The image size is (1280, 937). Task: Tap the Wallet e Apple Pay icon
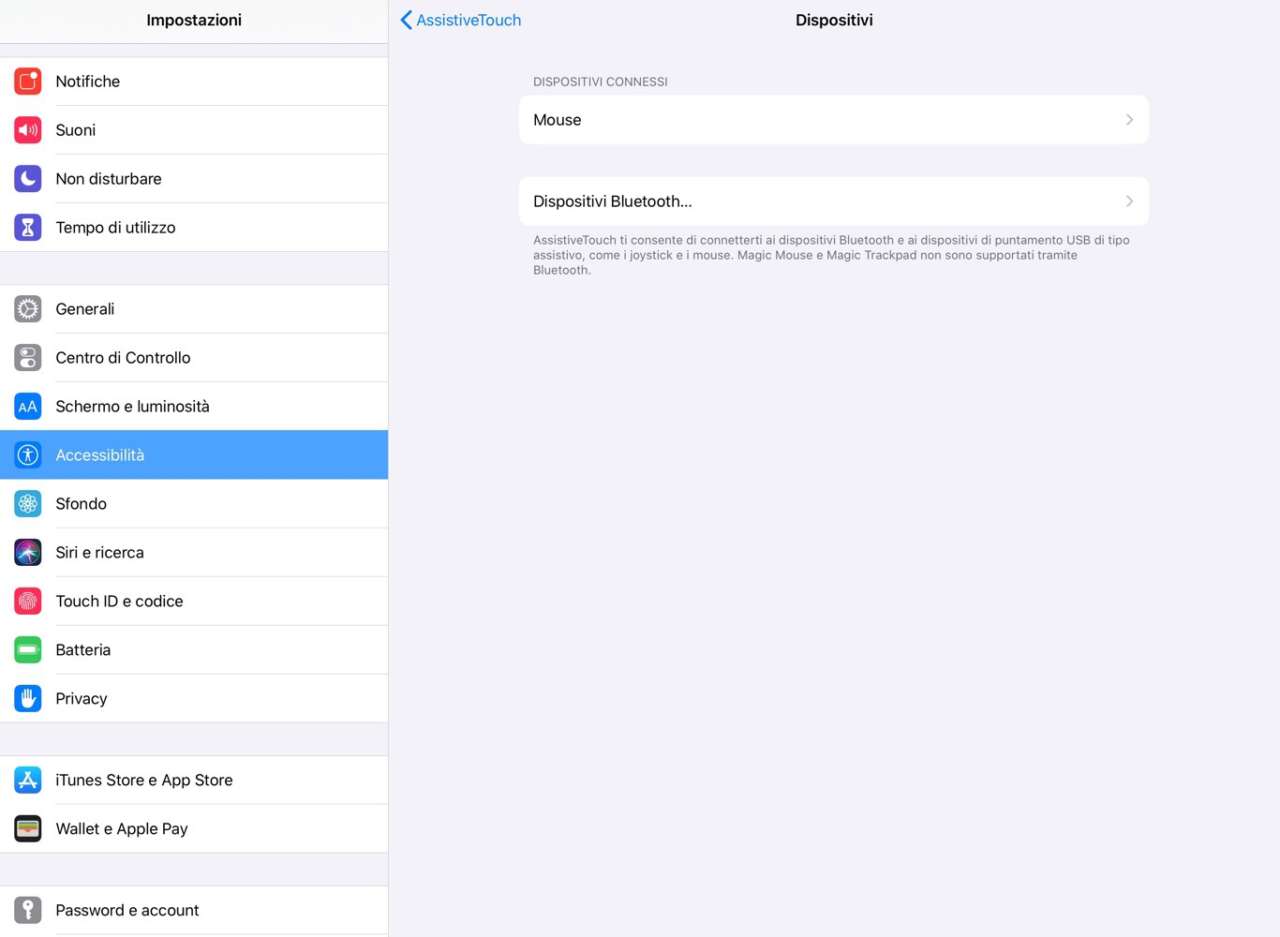click(x=28, y=829)
